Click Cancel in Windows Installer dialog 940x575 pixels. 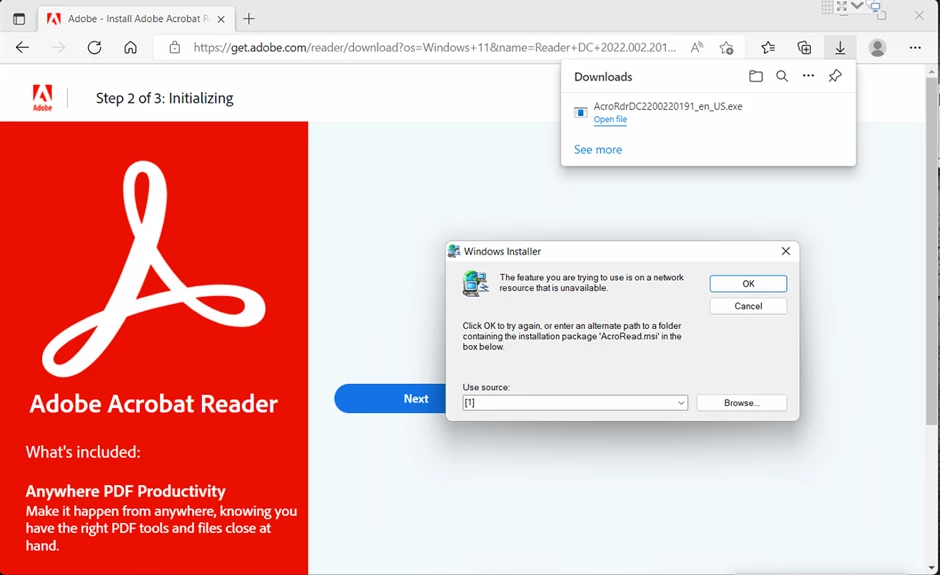(x=748, y=306)
